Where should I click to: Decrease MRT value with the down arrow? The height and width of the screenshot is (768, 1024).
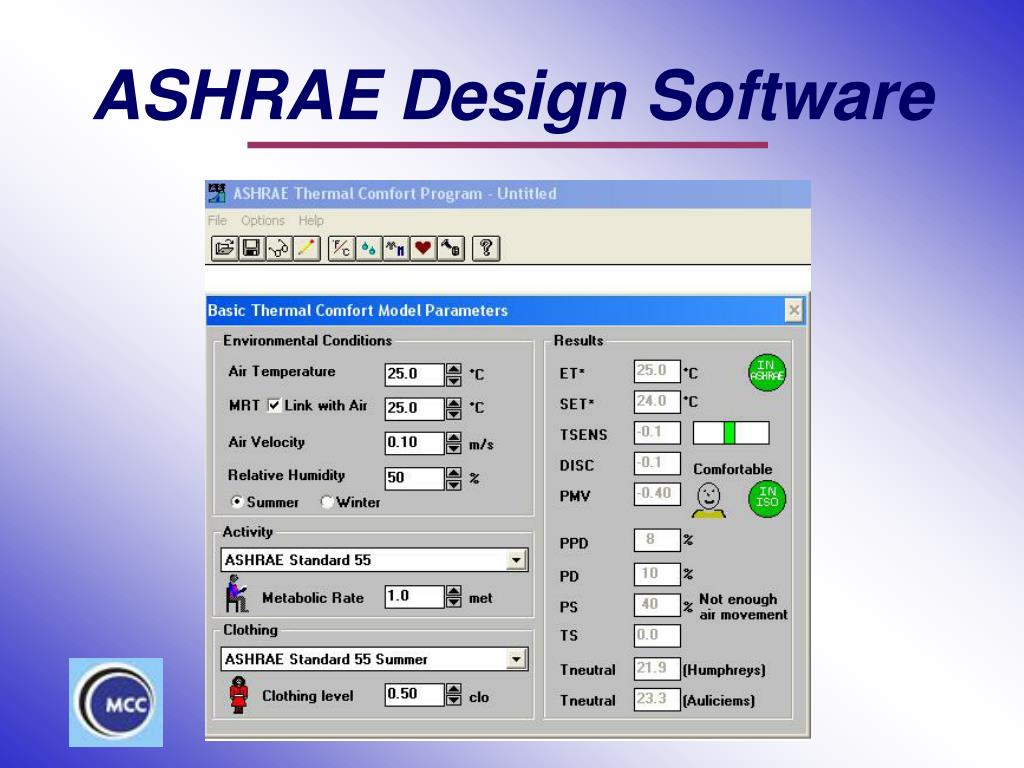pyautogui.click(x=453, y=414)
